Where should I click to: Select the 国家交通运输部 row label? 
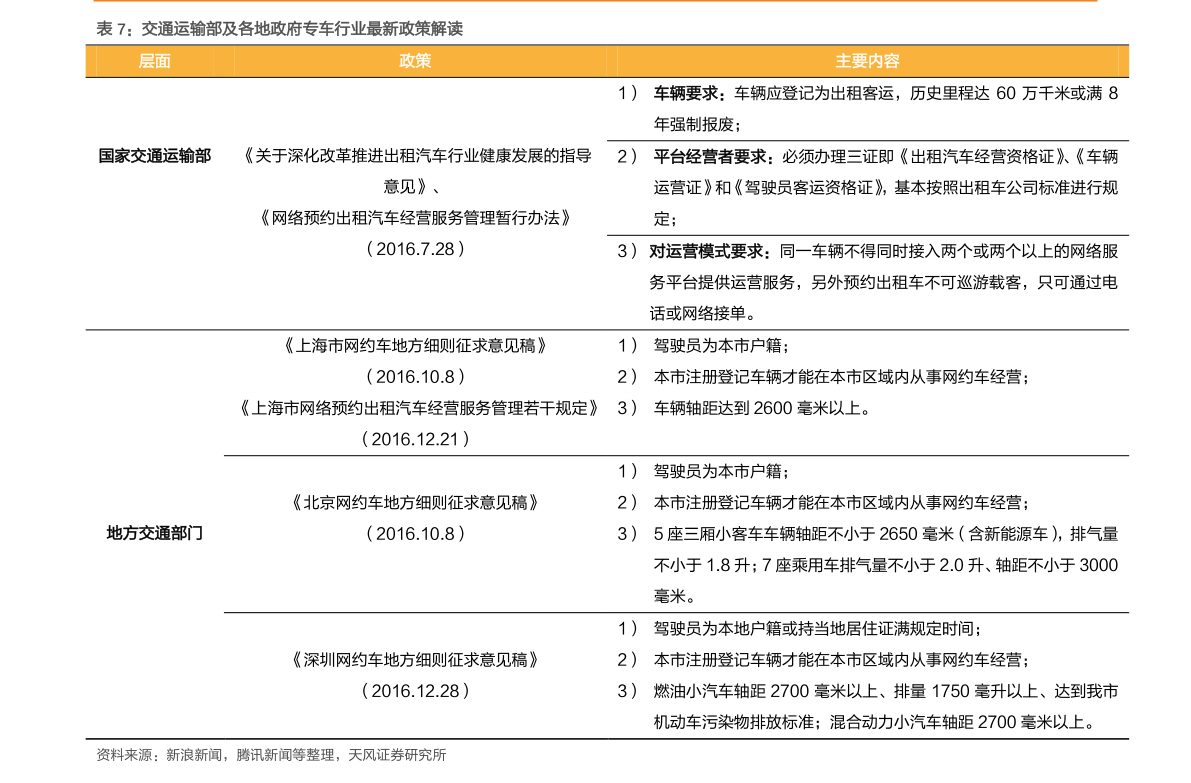click(x=155, y=156)
